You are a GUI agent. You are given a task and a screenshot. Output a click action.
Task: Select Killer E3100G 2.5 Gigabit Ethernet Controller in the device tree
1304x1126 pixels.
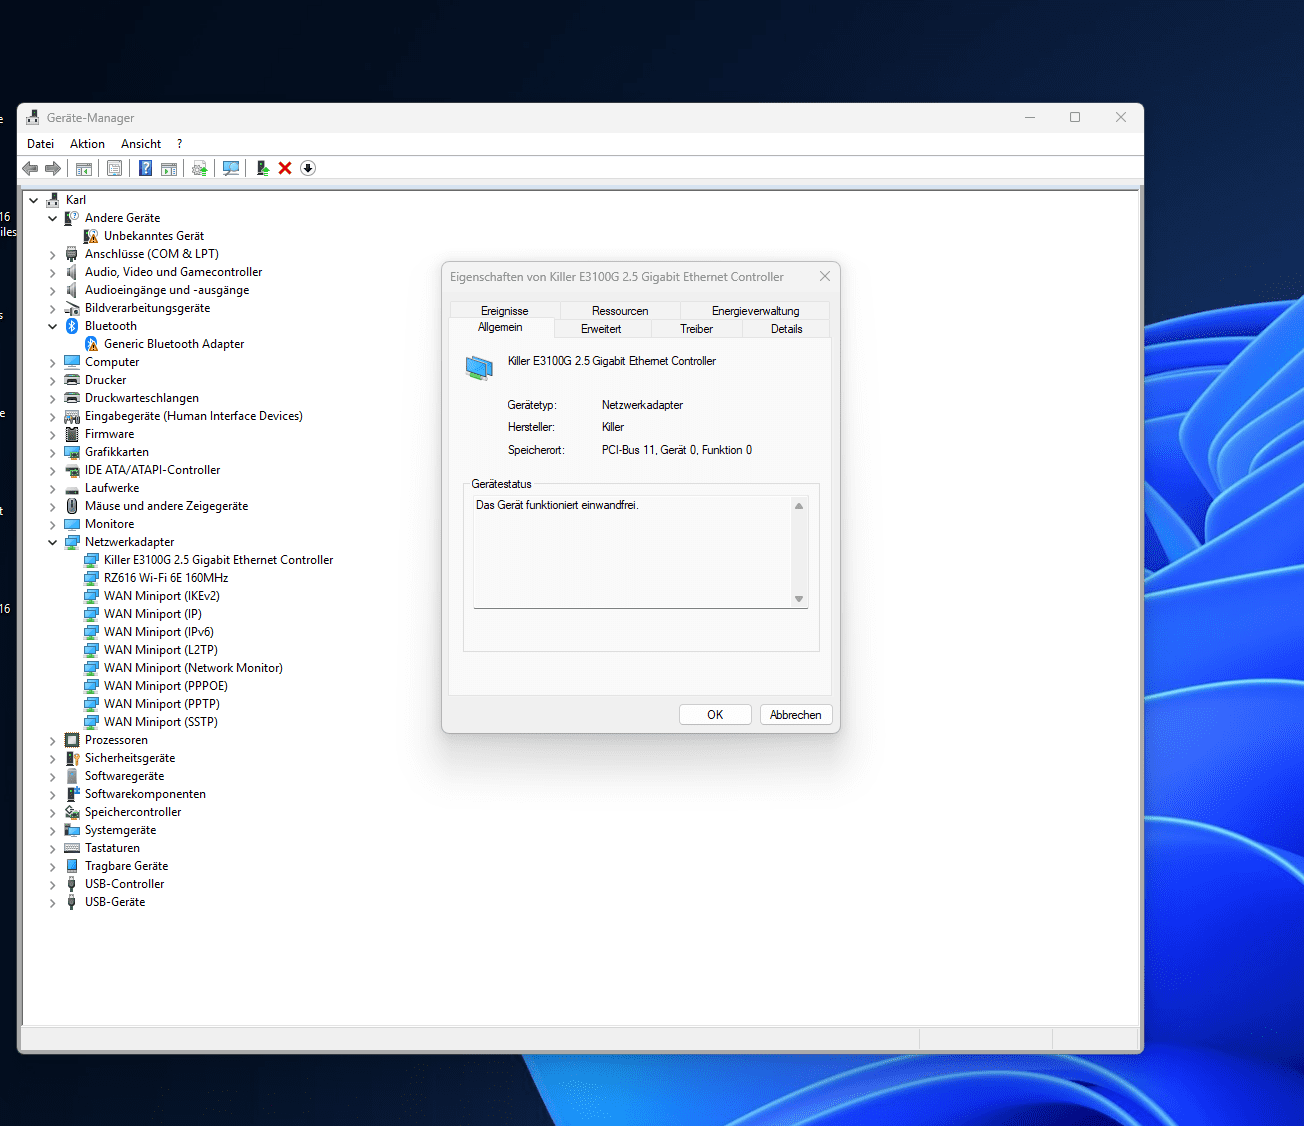point(218,560)
